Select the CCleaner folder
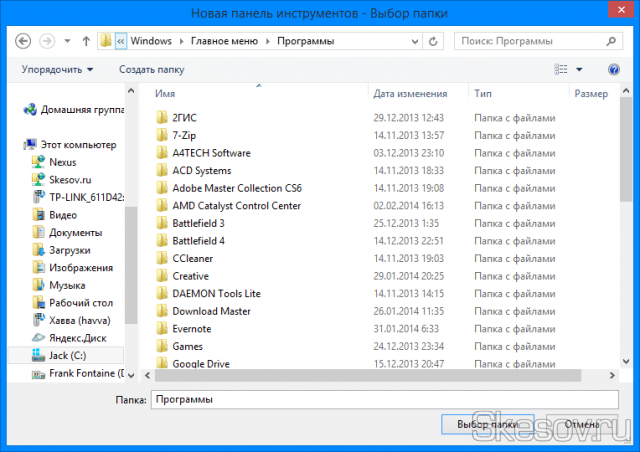This screenshot has width=640, height=452. (x=192, y=258)
